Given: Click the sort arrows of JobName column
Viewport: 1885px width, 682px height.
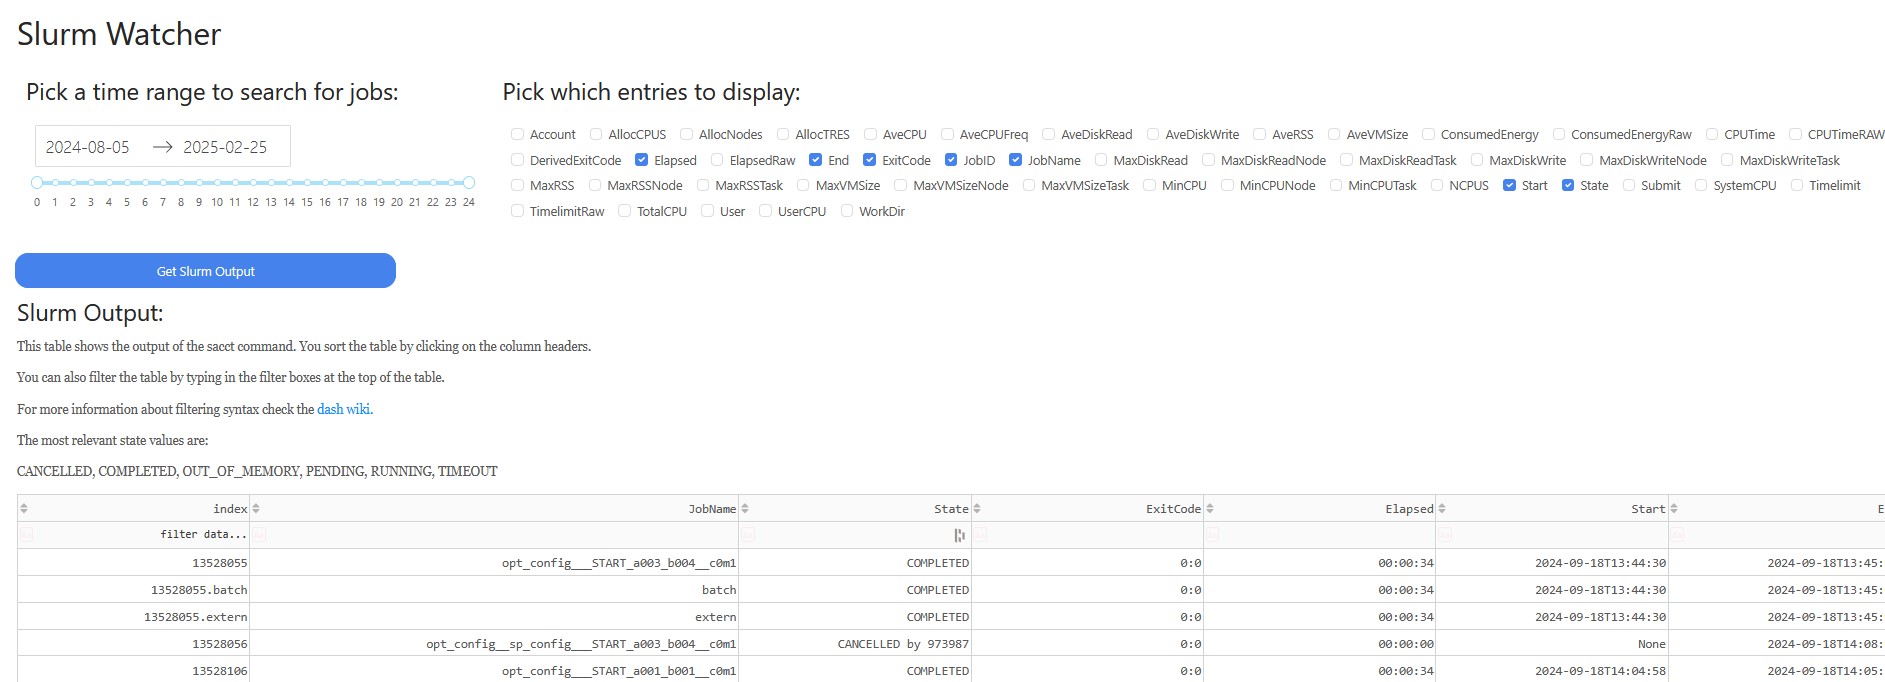Looking at the screenshot, I should [256, 509].
